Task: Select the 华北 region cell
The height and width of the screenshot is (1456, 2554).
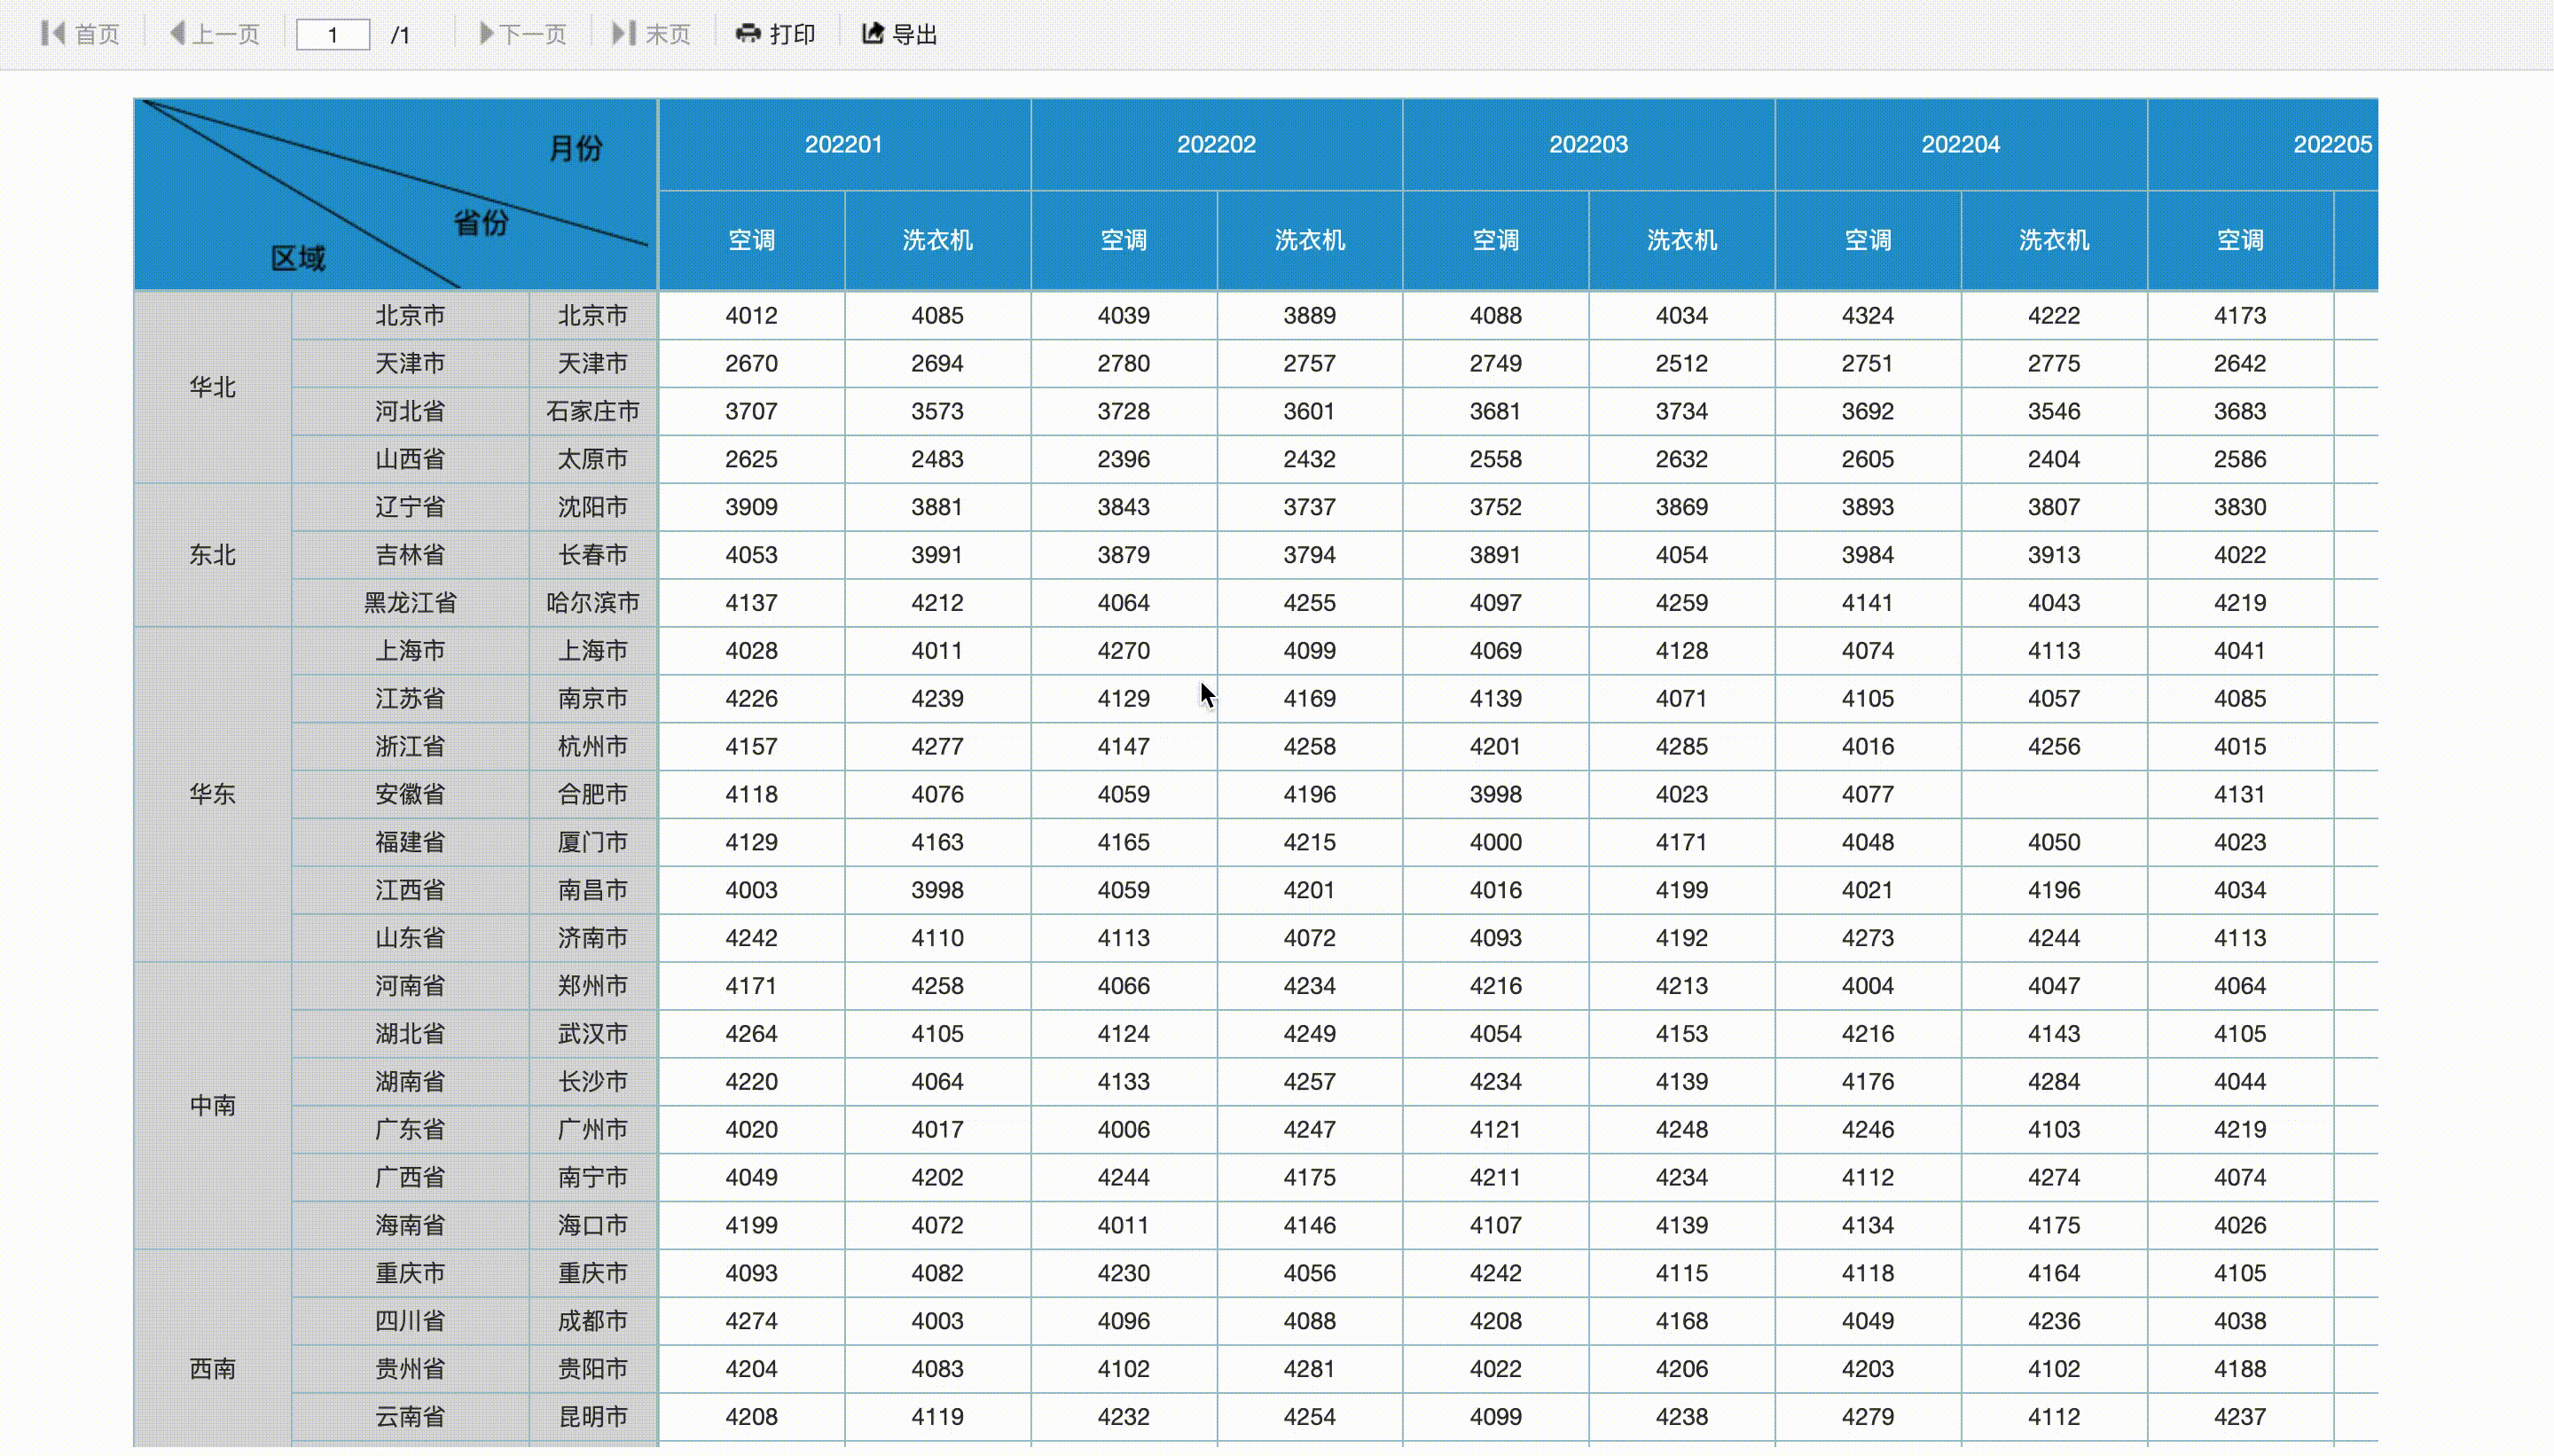Action: 212,387
